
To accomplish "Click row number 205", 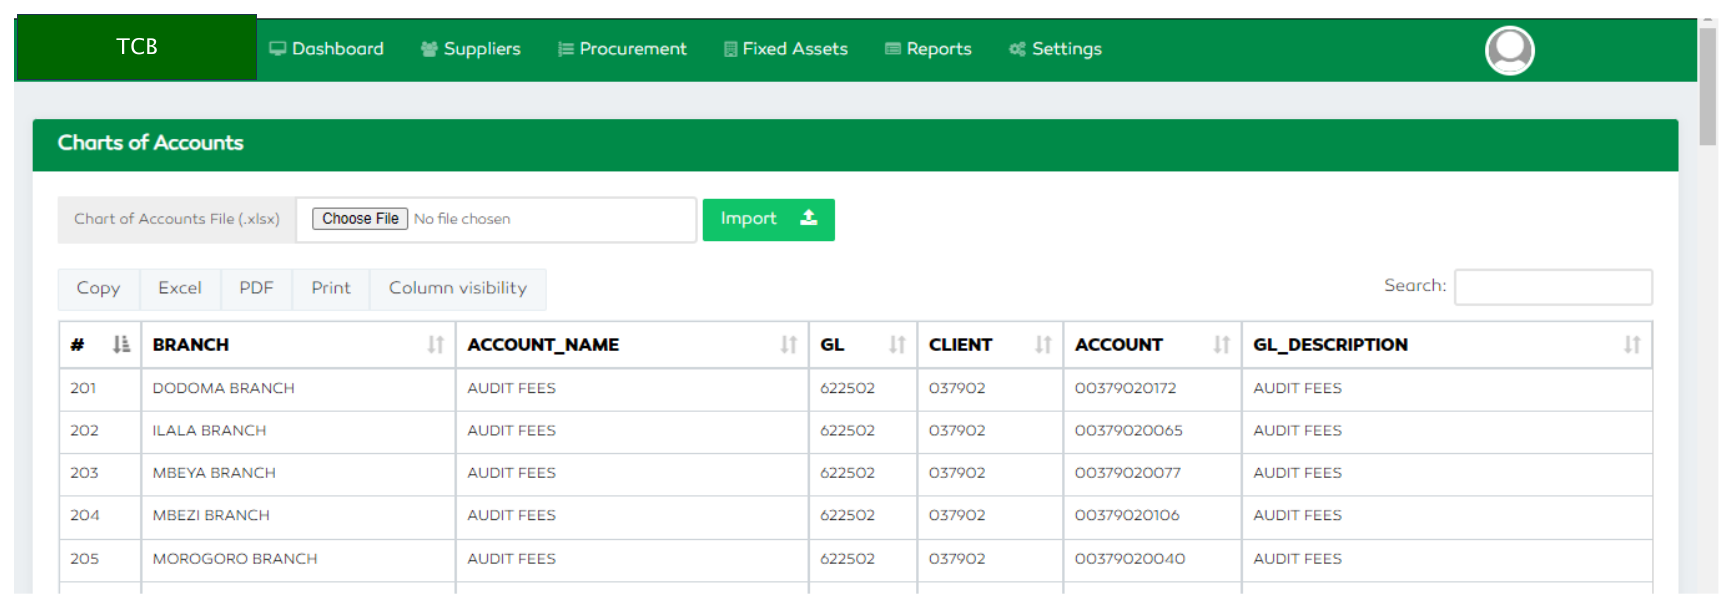I will (84, 559).
